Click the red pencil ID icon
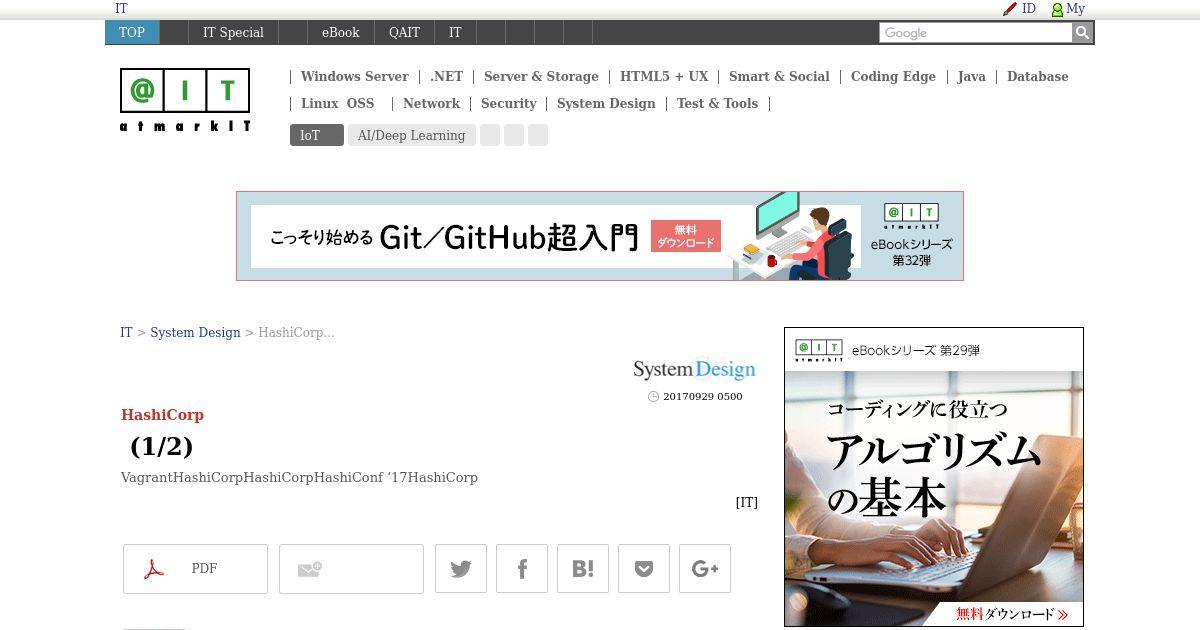The height and width of the screenshot is (630, 1200). click(1010, 9)
